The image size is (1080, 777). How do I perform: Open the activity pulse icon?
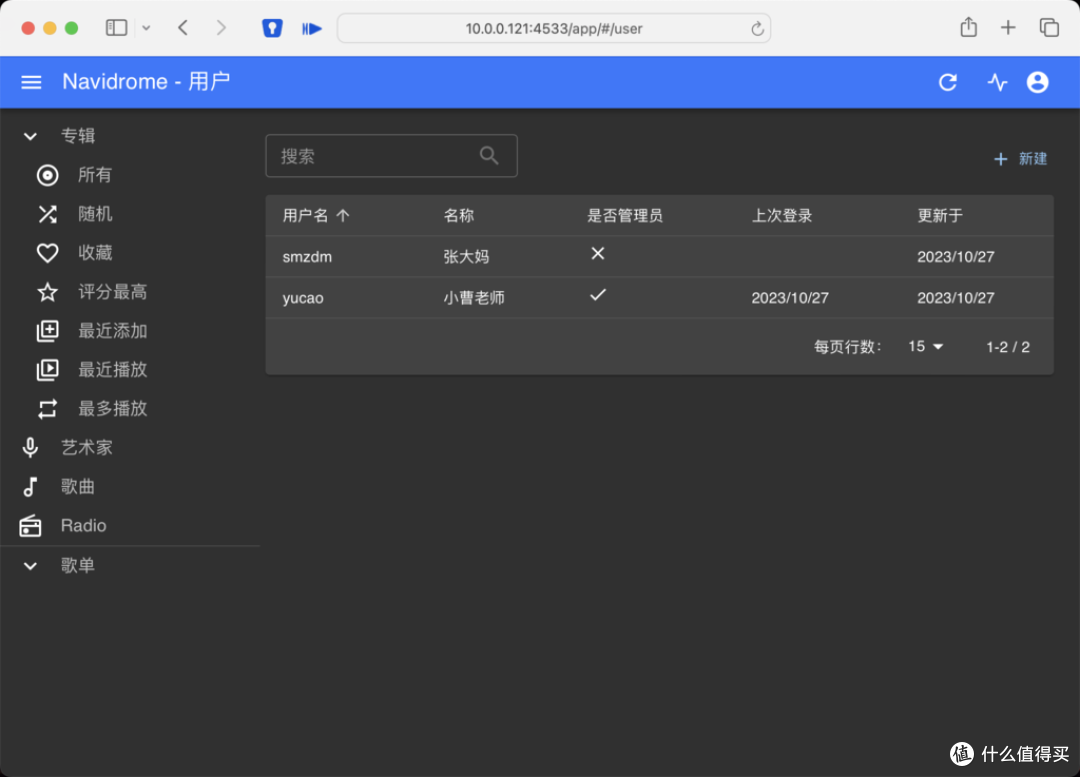click(997, 83)
